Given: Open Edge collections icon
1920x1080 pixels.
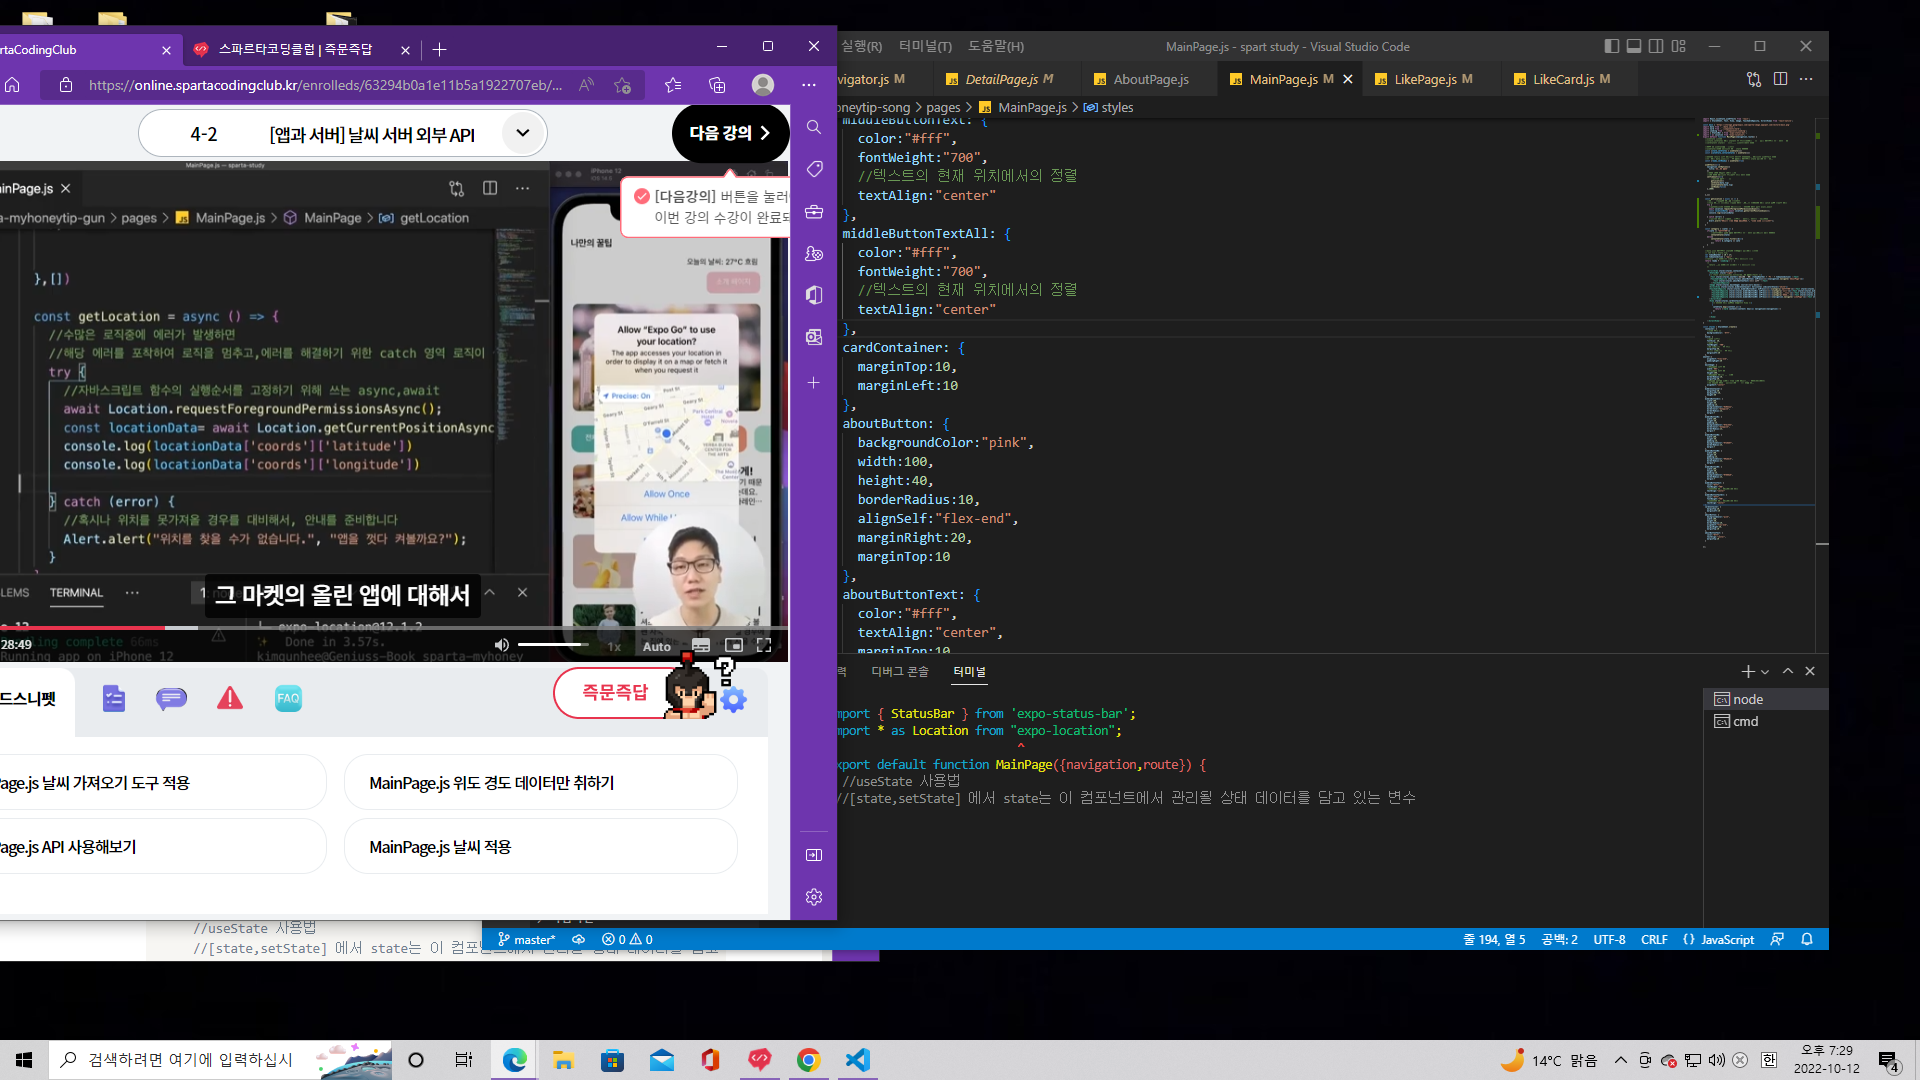Looking at the screenshot, I should [717, 85].
